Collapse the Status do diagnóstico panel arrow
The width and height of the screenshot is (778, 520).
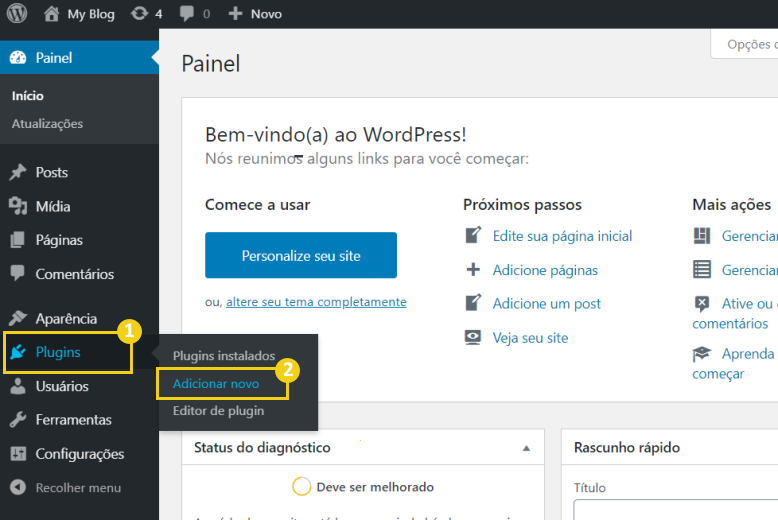pos(526,448)
